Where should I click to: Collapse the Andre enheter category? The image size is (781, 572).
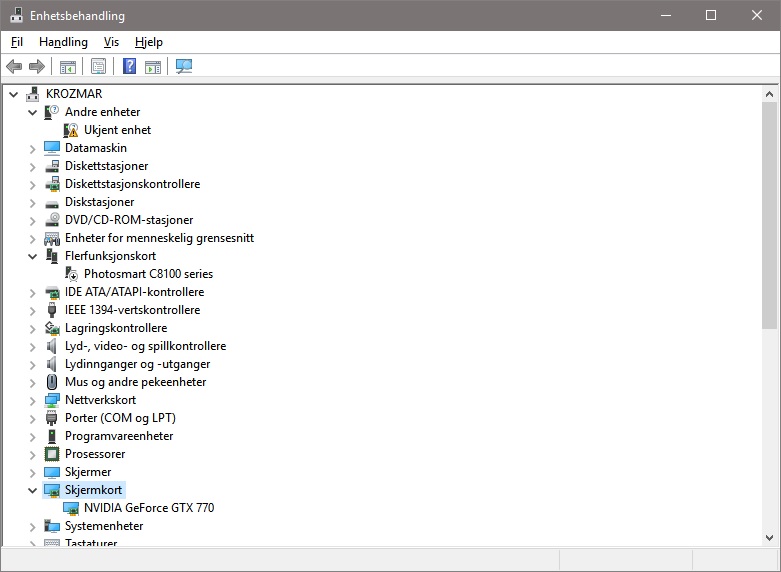(32, 112)
